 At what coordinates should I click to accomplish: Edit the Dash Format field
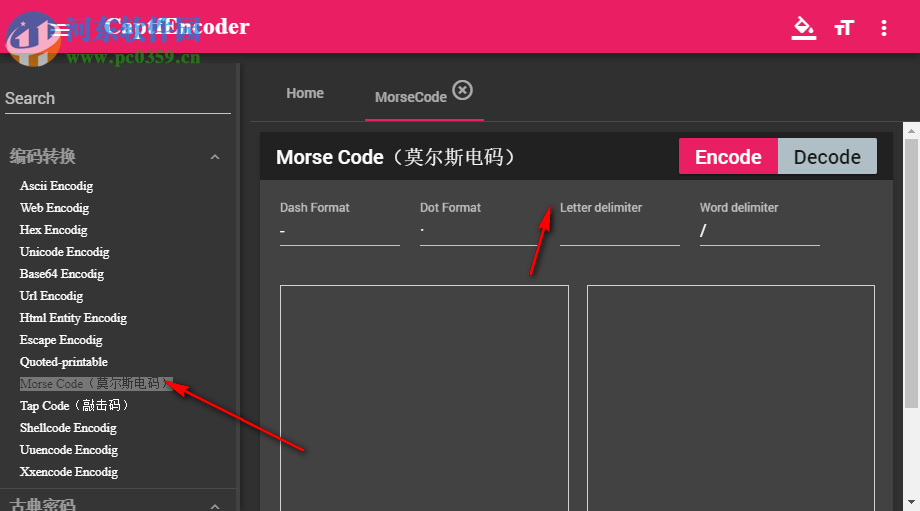(340, 231)
